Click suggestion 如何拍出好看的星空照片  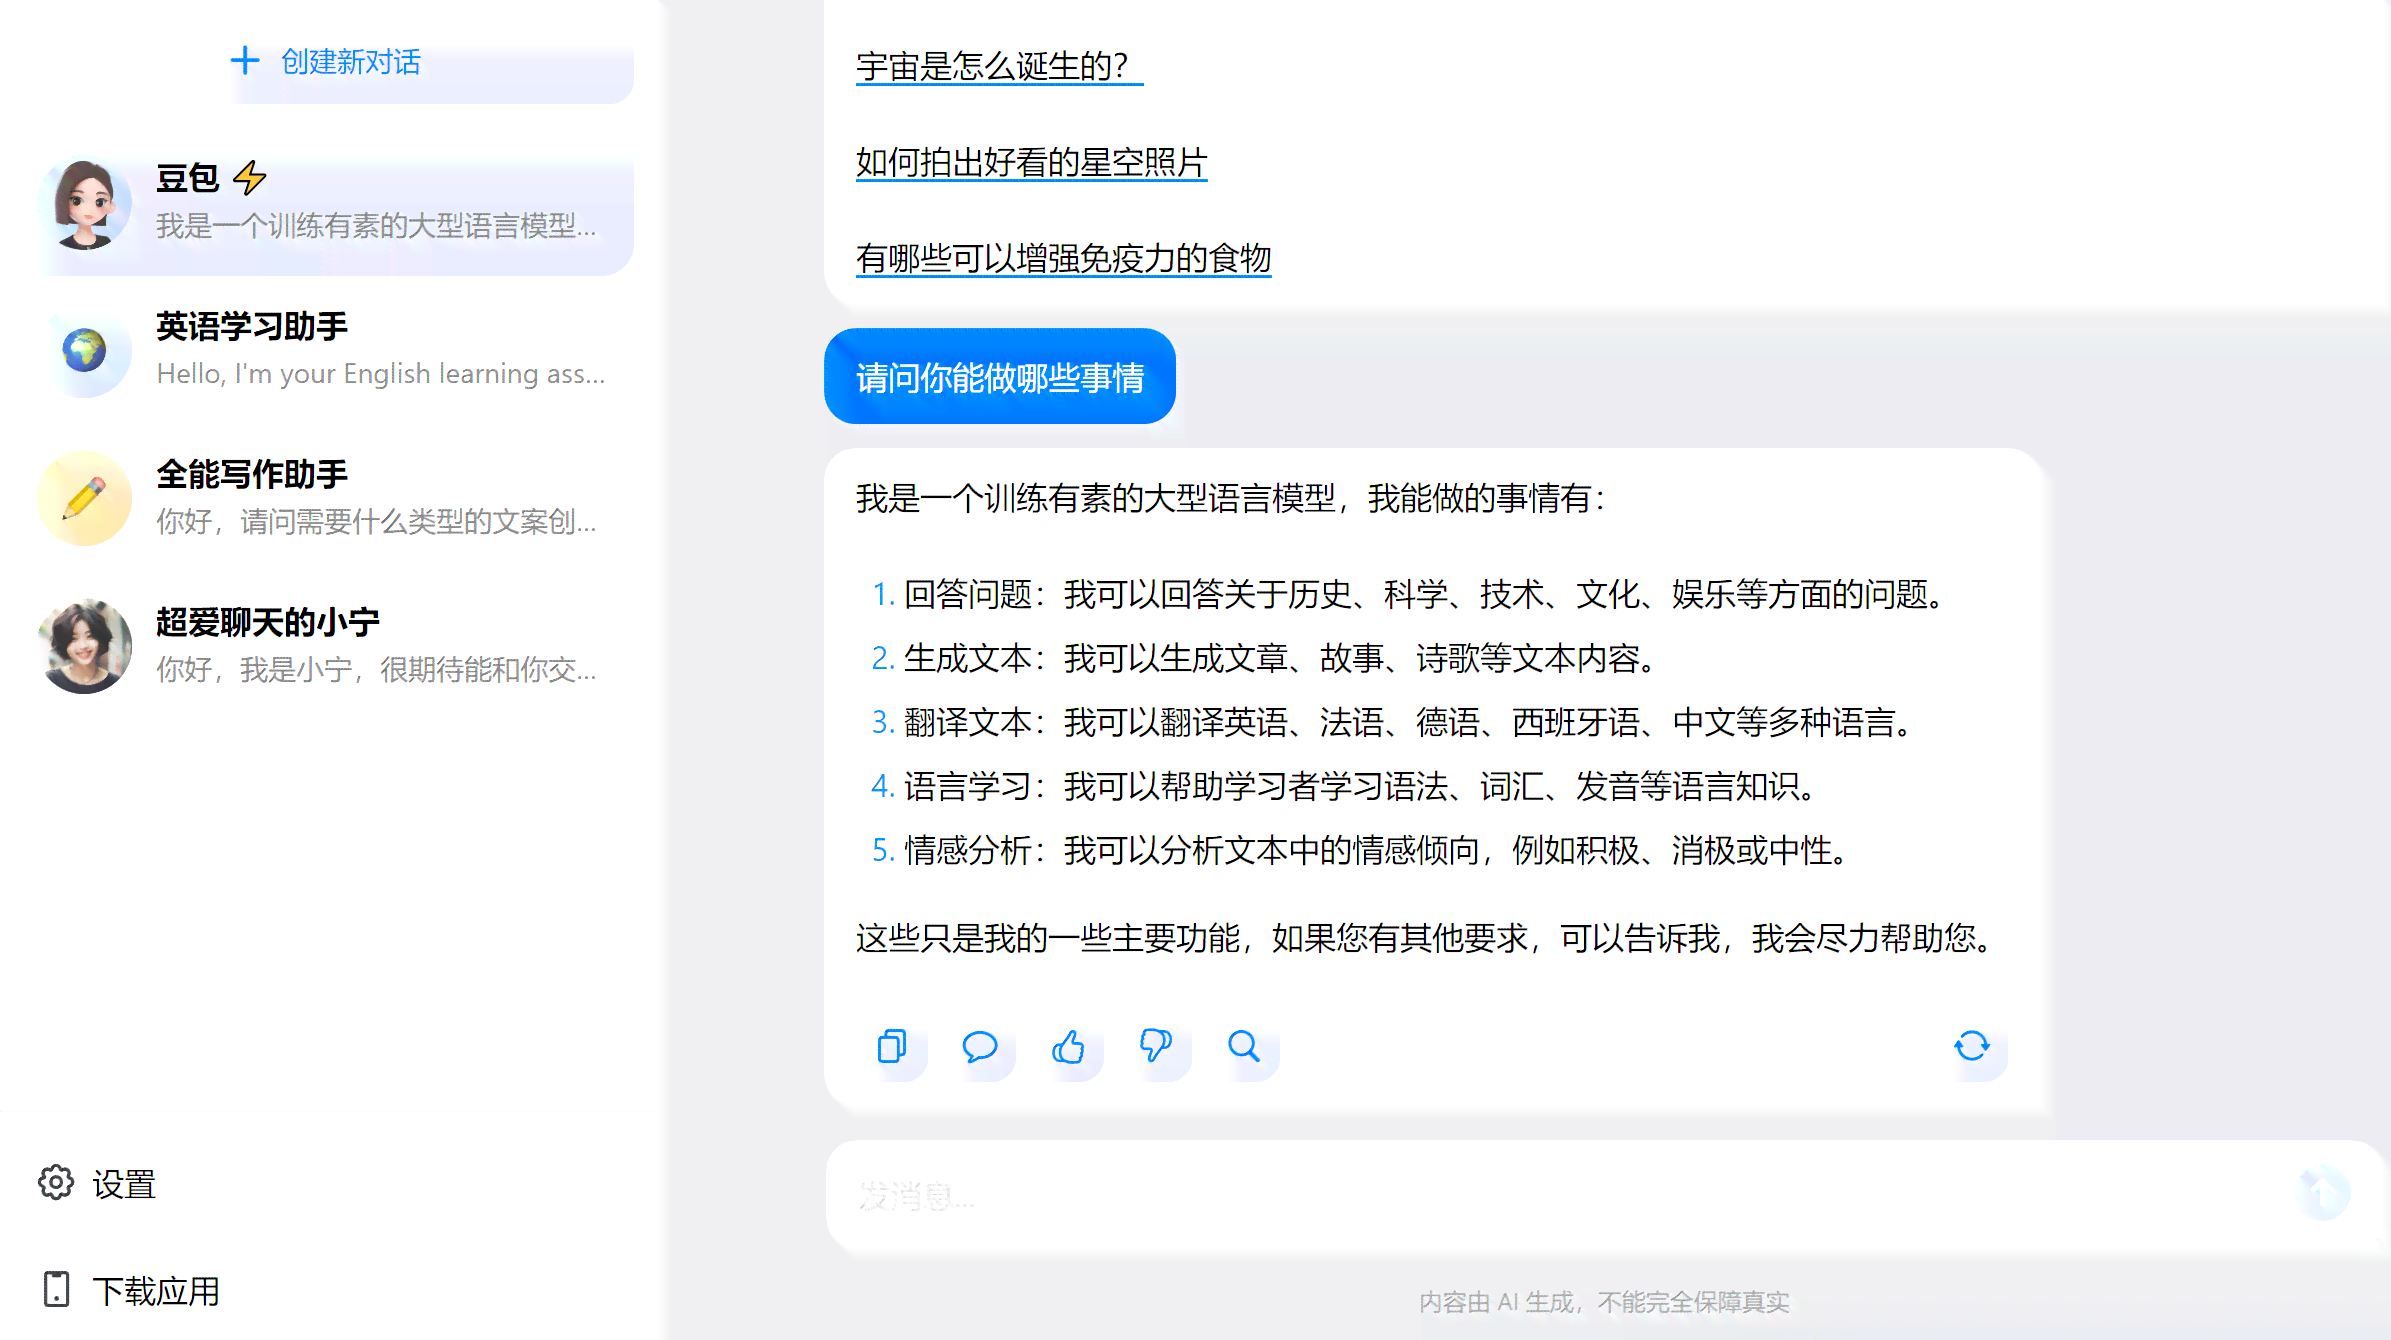click(1031, 162)
